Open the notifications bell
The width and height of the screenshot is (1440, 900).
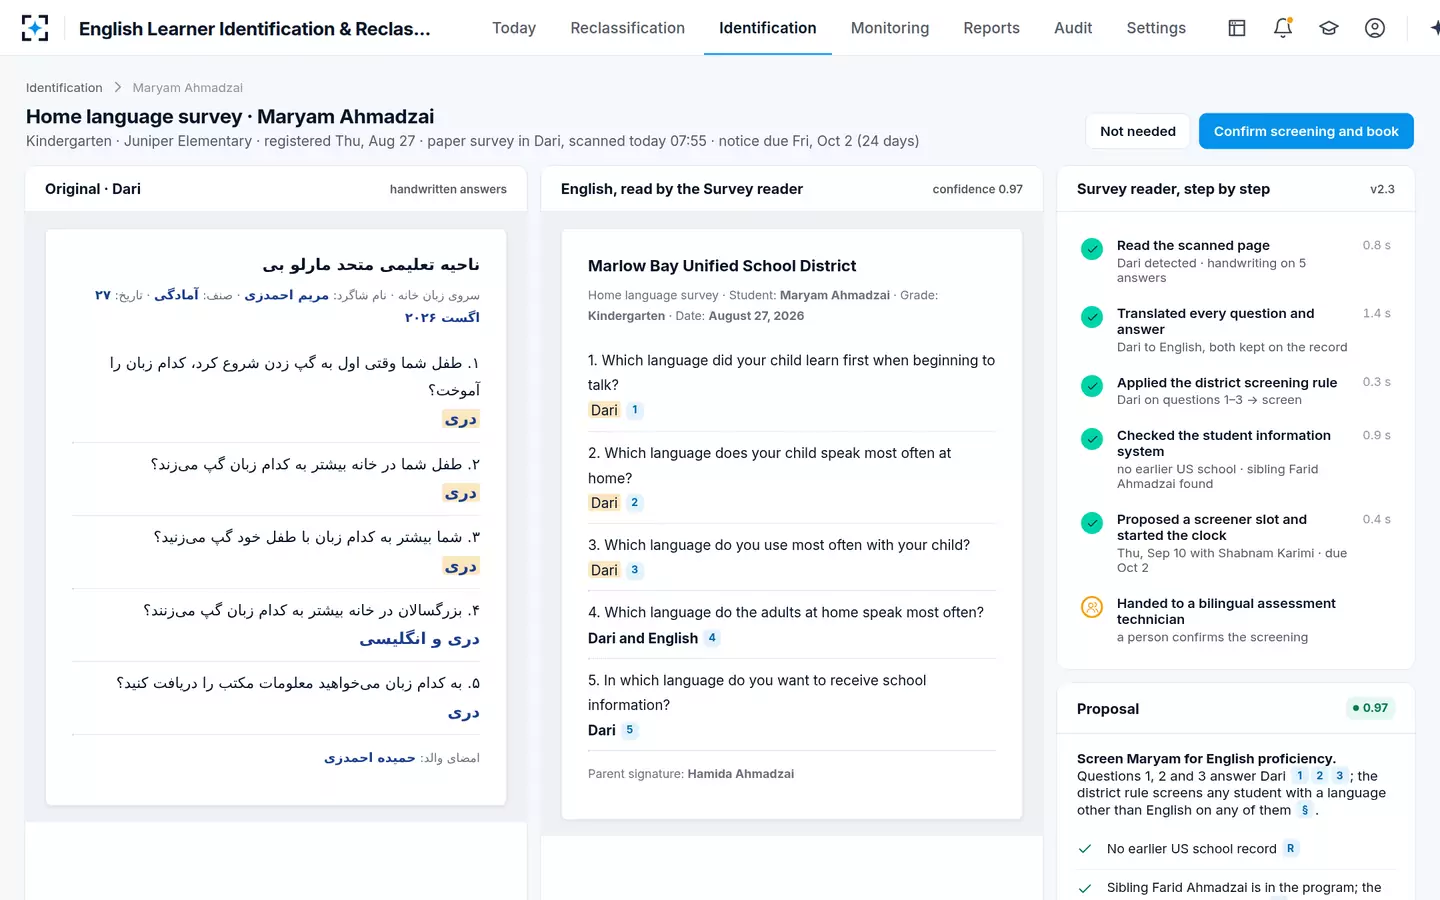click(1283, 28)
